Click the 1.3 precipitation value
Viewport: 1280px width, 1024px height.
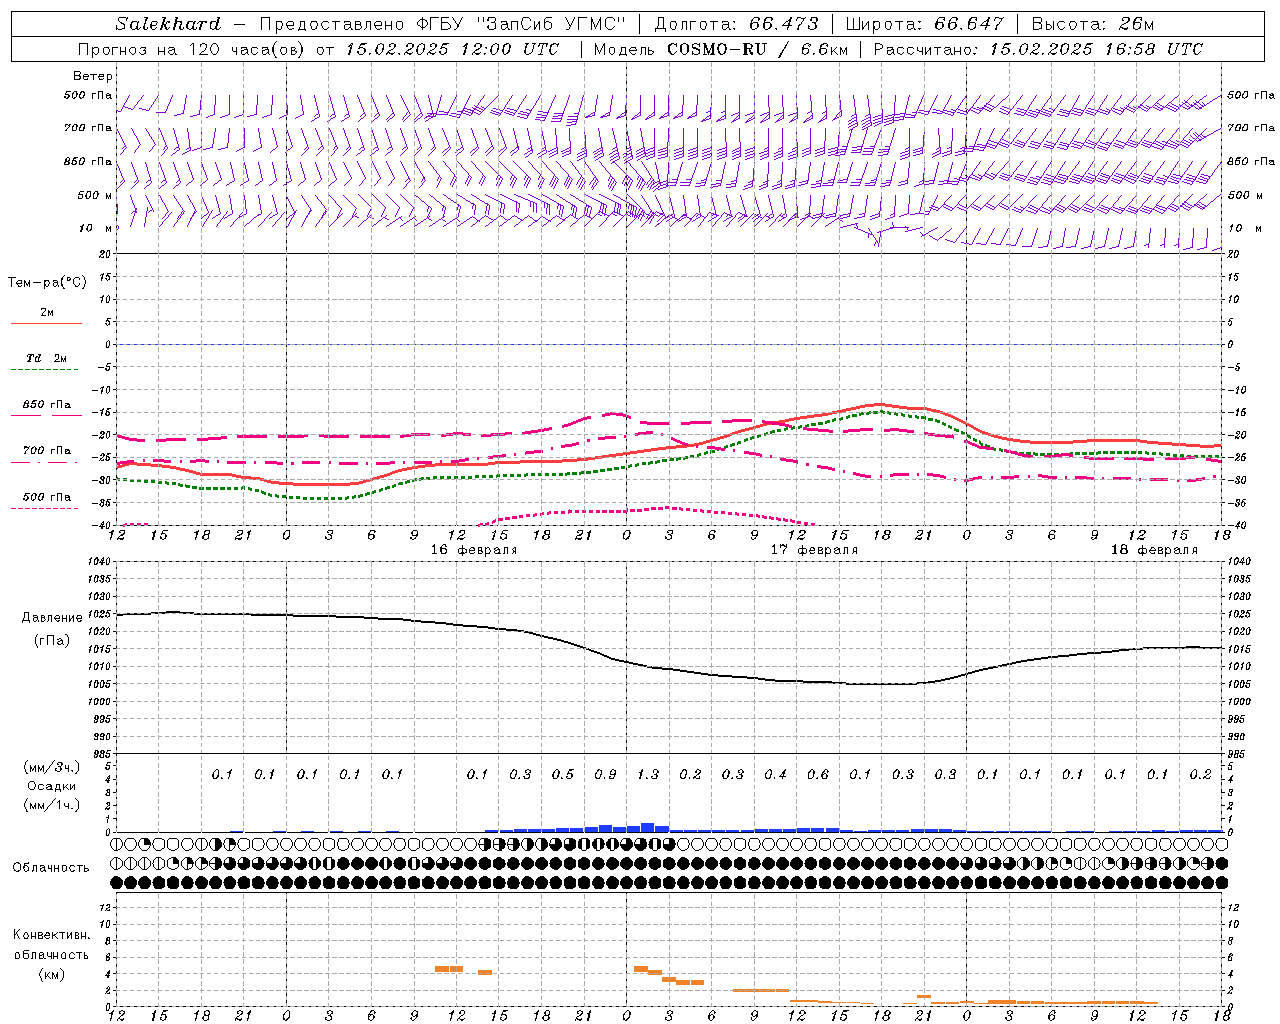pyautogui.click(x=648, y=775)
